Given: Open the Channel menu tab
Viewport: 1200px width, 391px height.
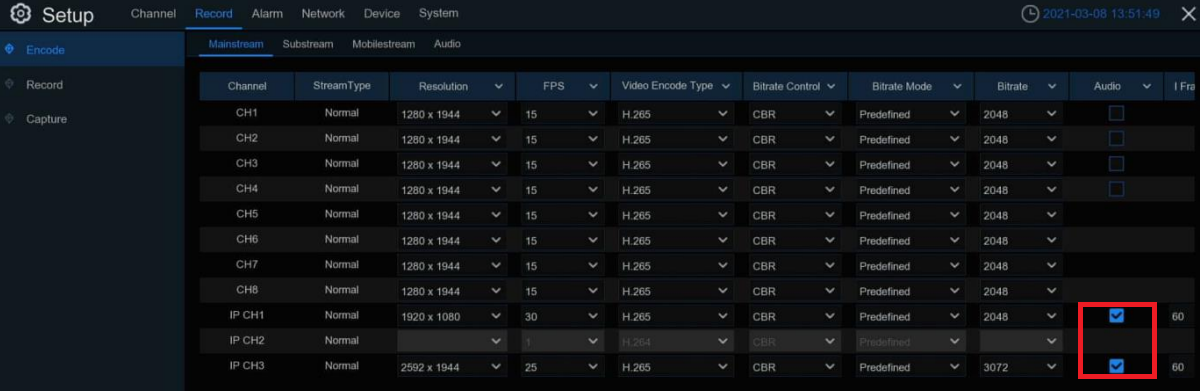Looking at the screenshot, I should (153, 14).
